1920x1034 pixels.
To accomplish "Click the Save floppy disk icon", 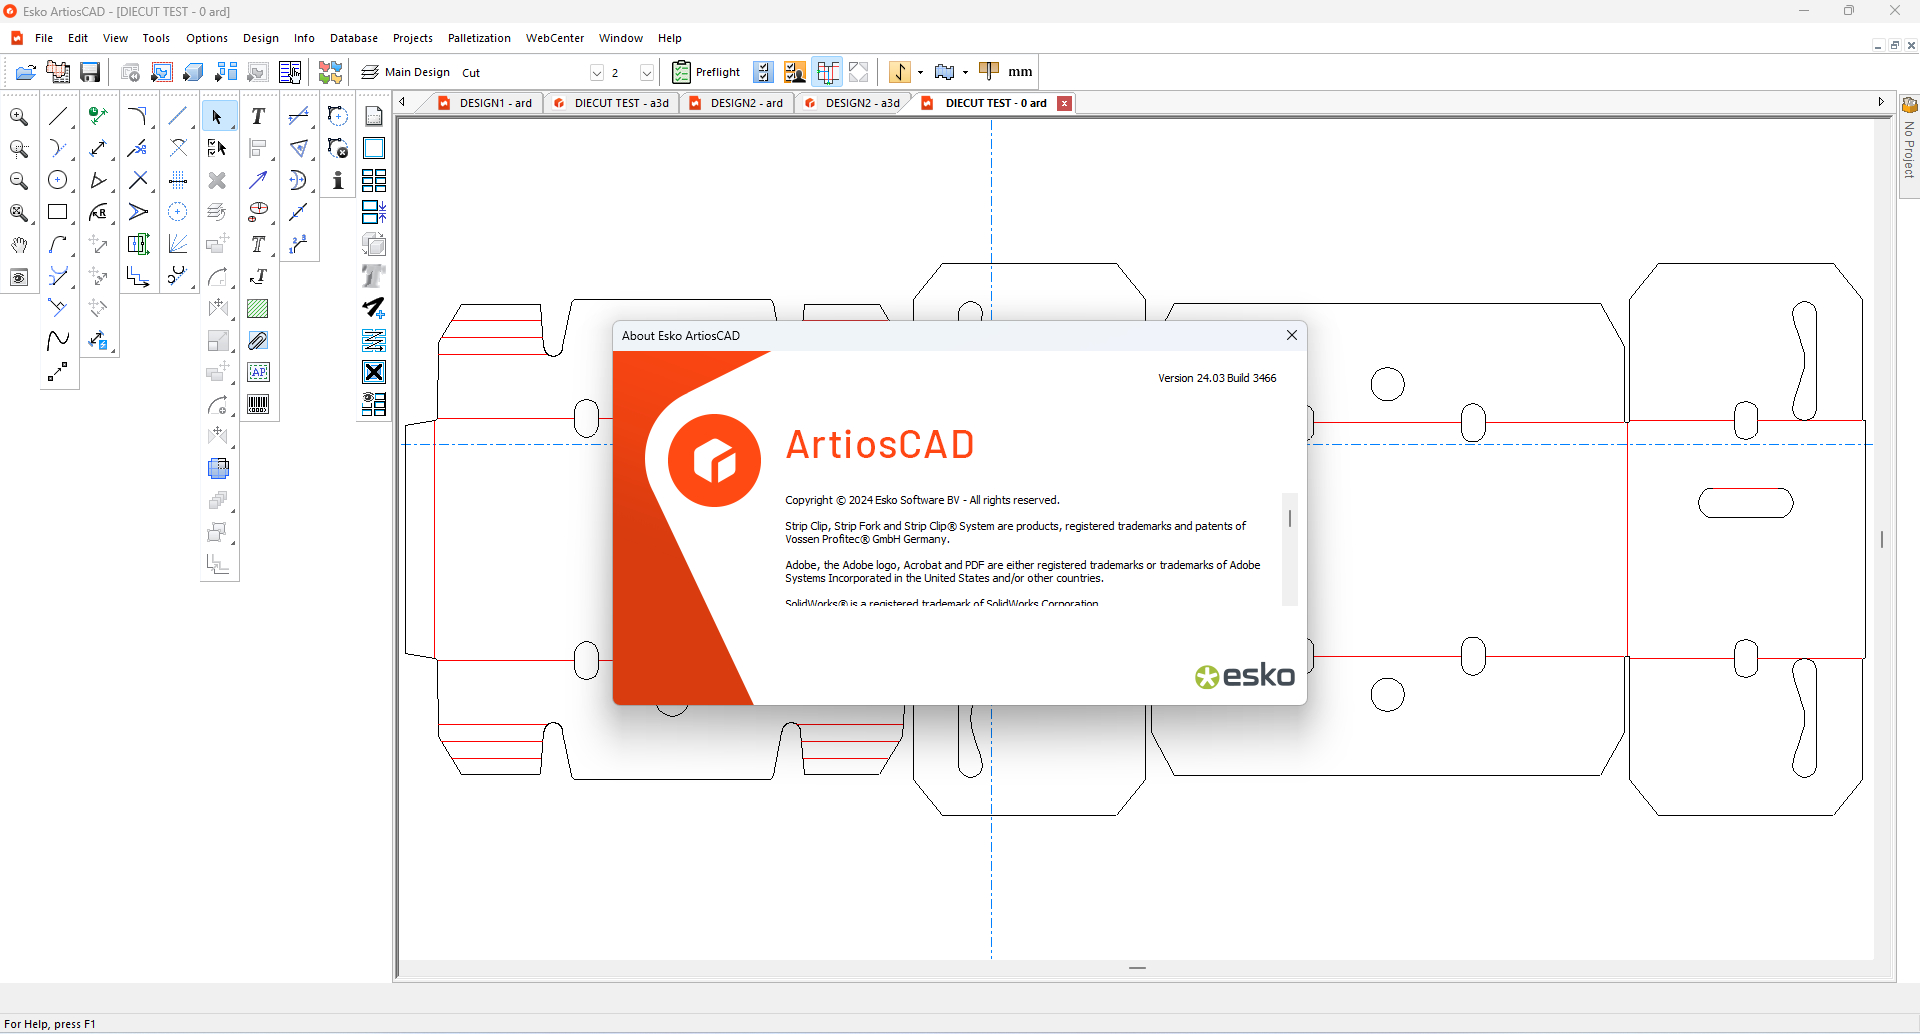I will click(x=90, y=72).
